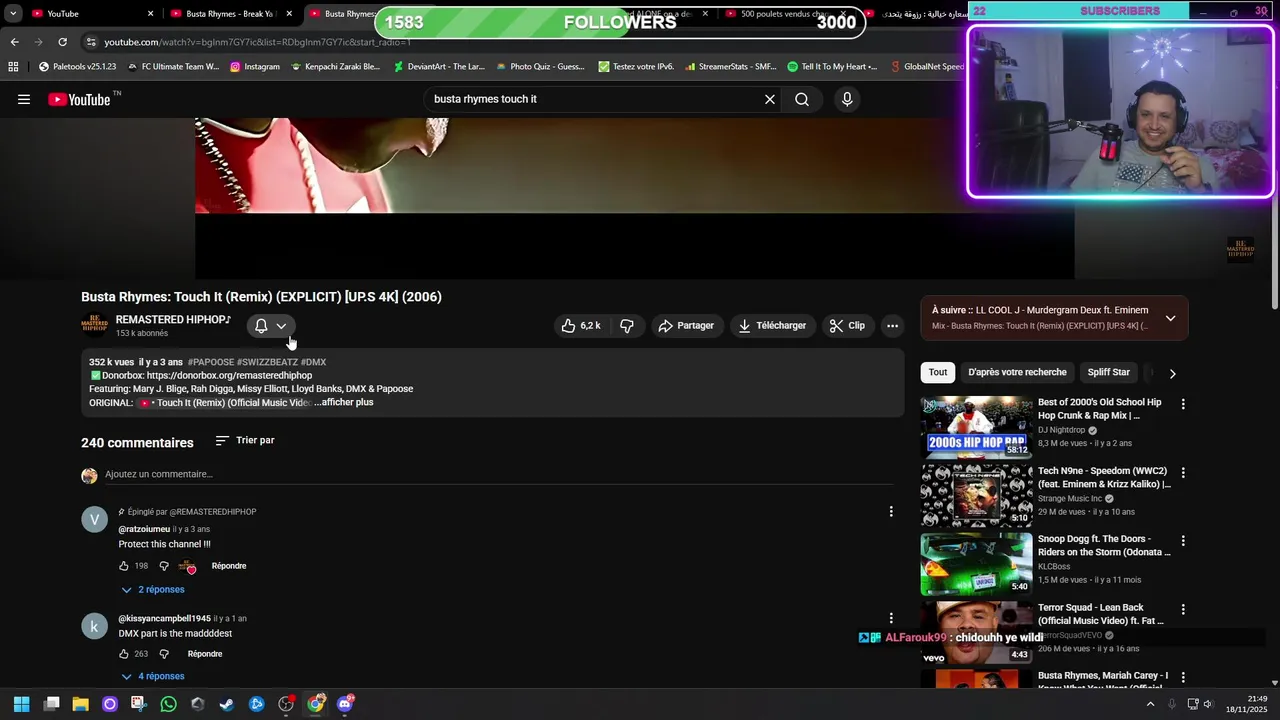Show hidden system tray icons chevron
Image resolution: width=1280 pixels, height=720 pixels.
[x=1150, y=704]
